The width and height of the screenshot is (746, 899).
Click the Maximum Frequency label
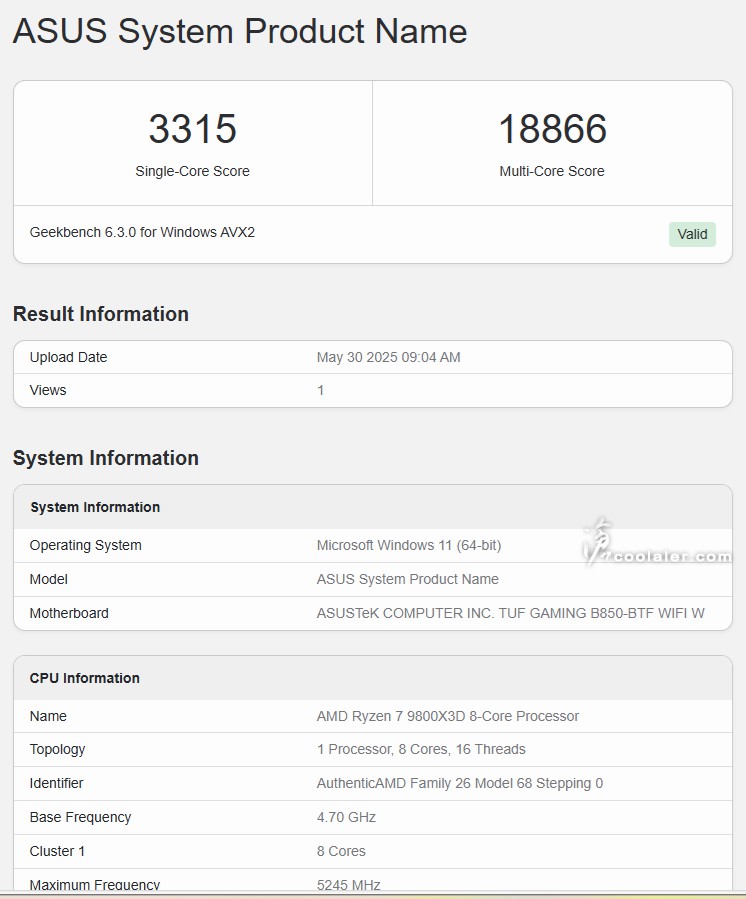click(x=95, y=885)
